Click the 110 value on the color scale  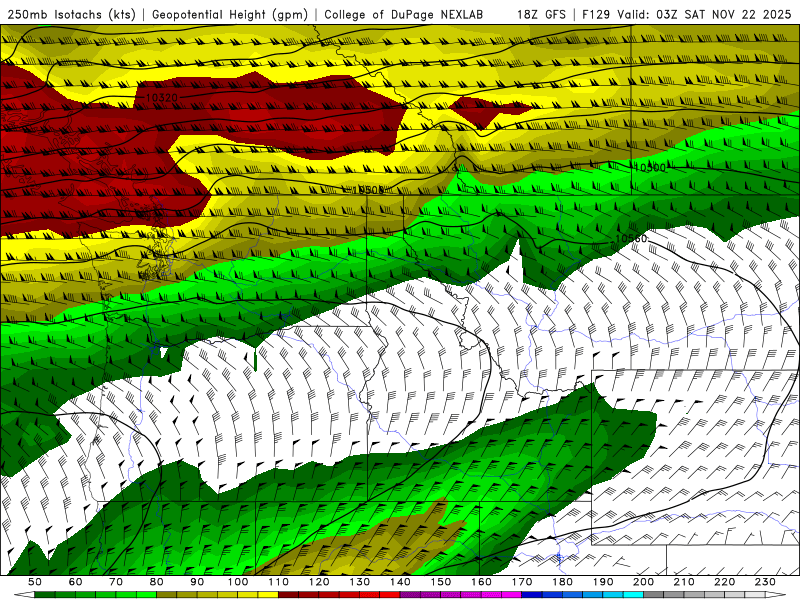click(x=279, y=582)
